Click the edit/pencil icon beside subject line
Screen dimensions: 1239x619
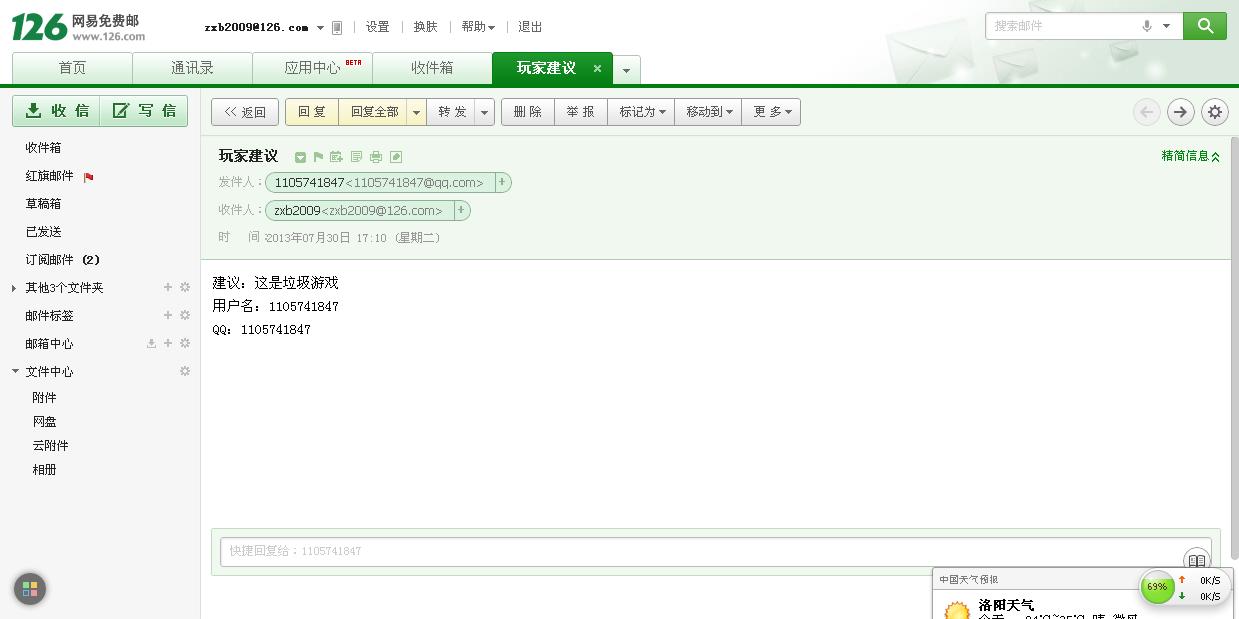(396, 157)
